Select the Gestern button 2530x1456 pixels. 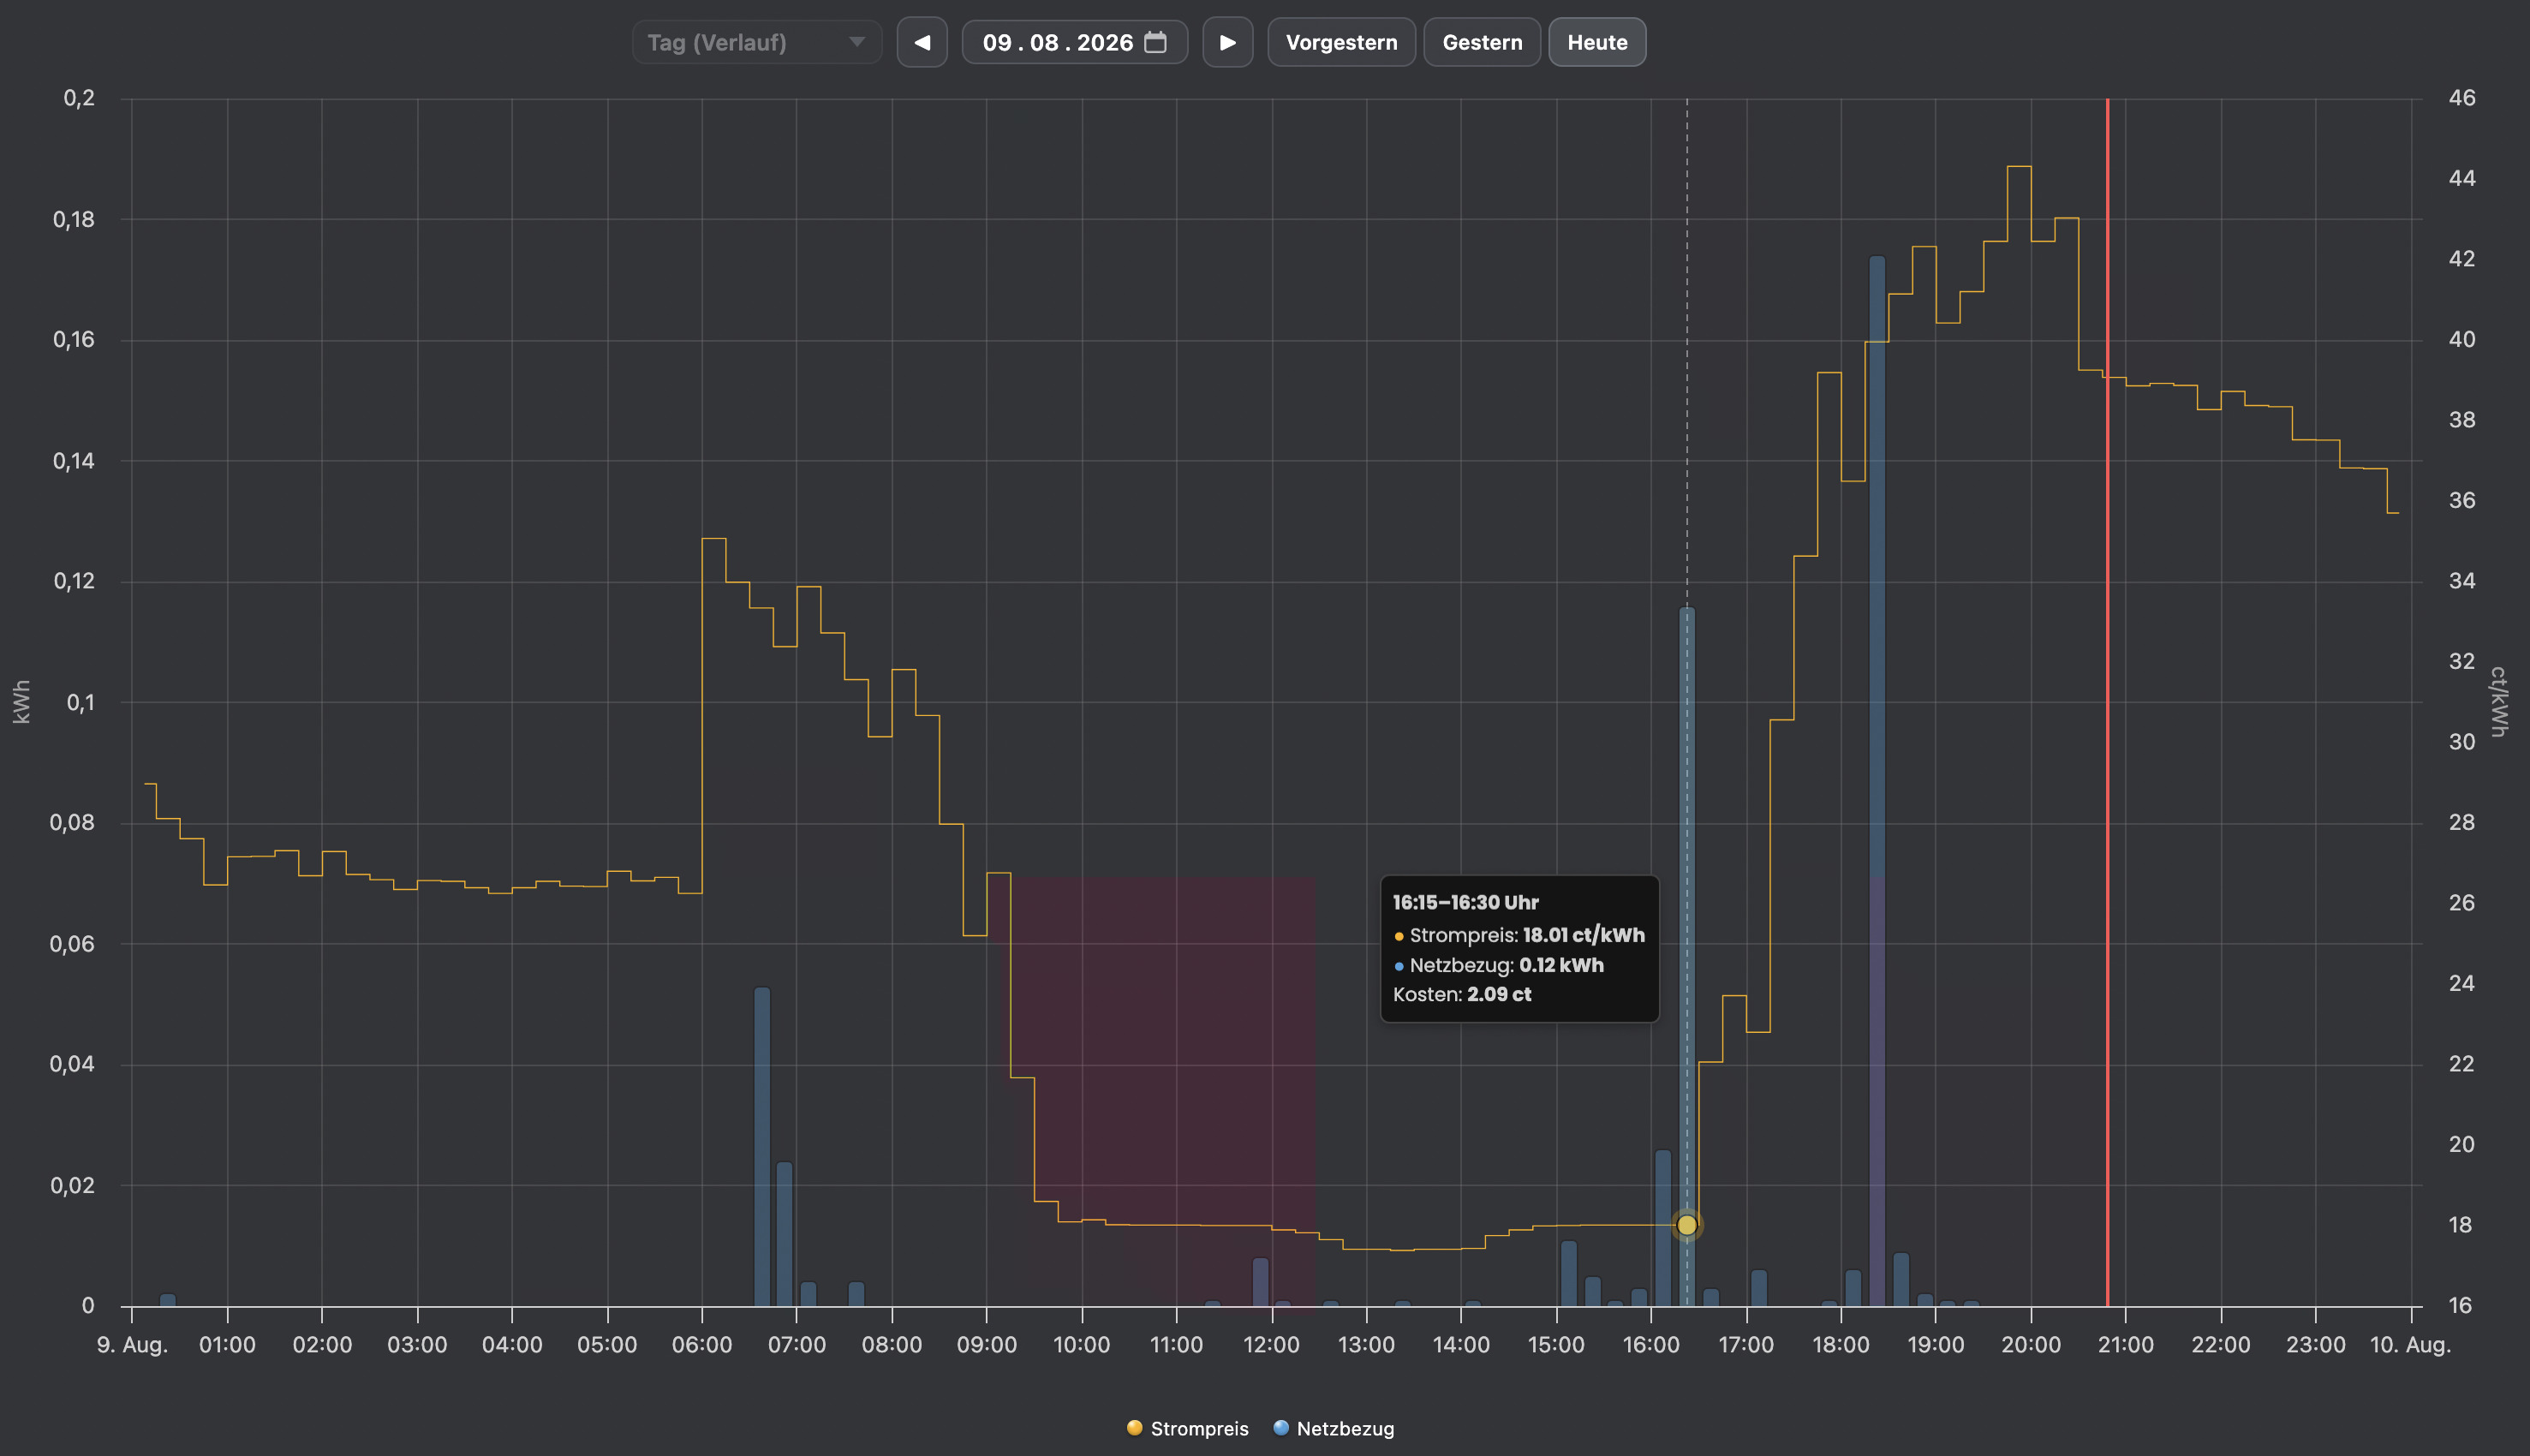click(1482, 42)
